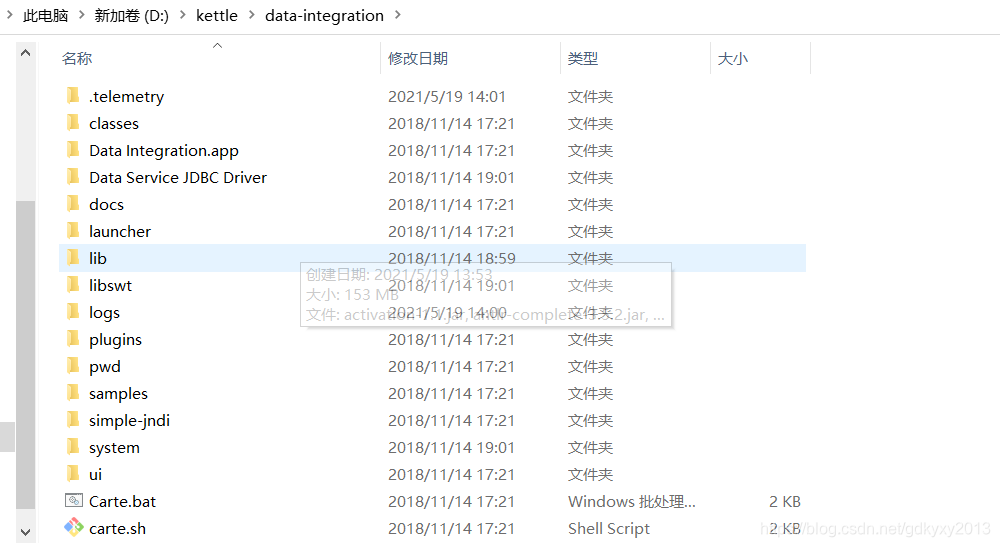Open the .telemetry folder icon
Viewport: 1000px width, 547px height.
point(73,96)
